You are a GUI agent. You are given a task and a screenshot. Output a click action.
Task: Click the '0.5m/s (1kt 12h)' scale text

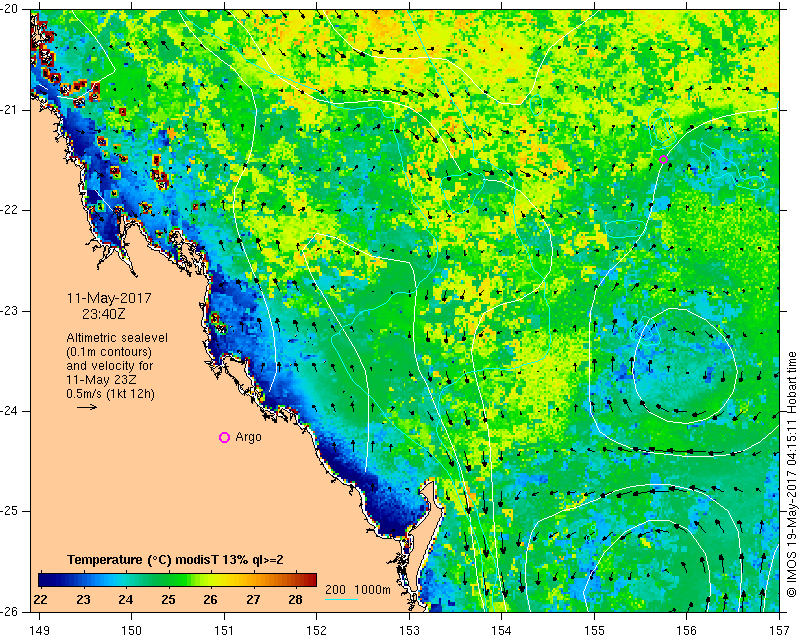coord(110,393)
